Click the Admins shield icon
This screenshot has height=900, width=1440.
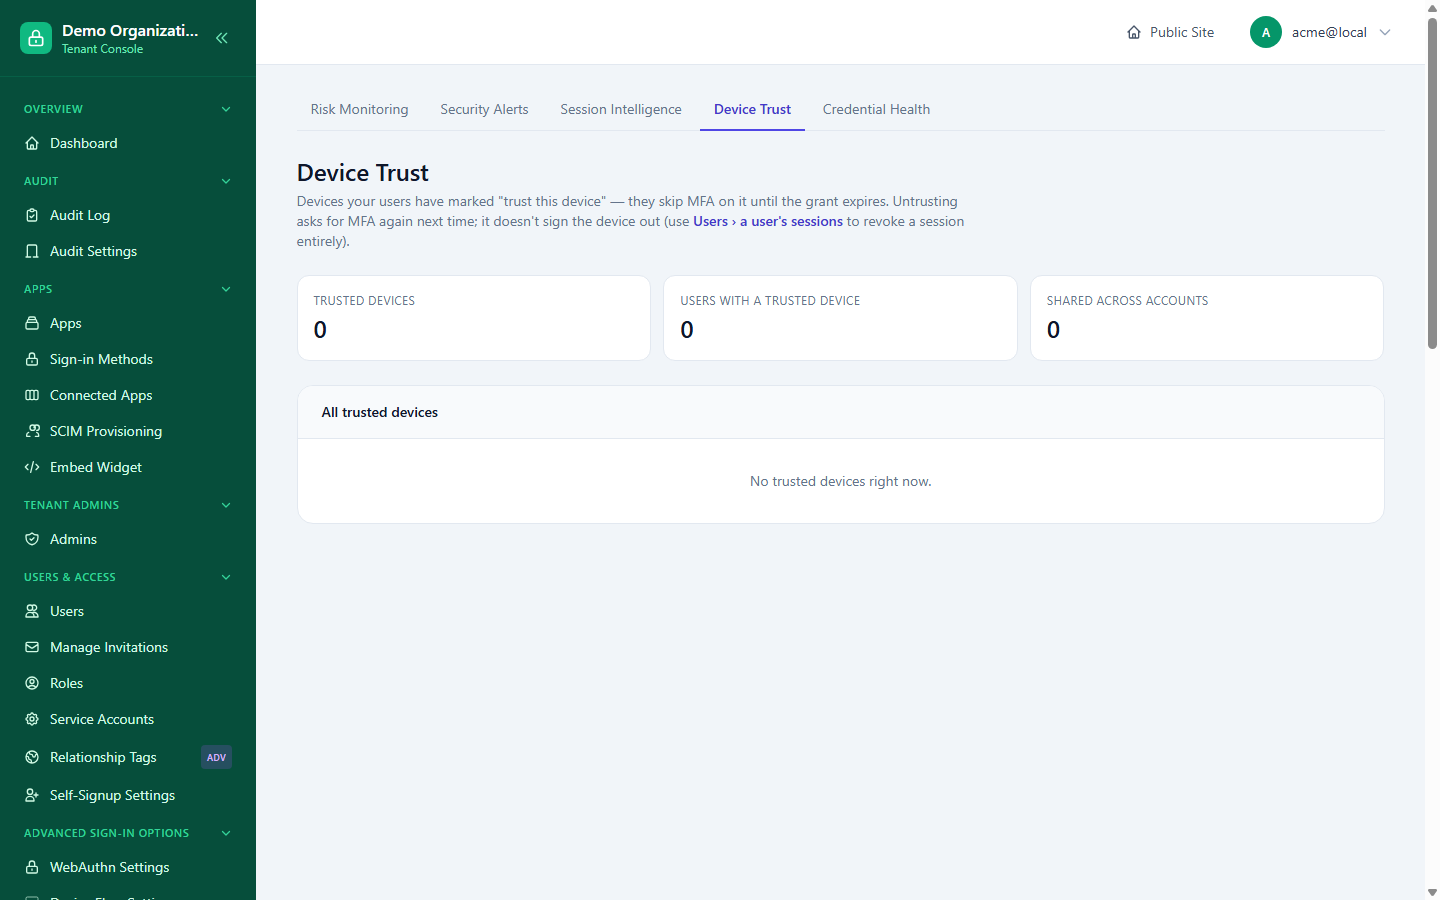32,539
